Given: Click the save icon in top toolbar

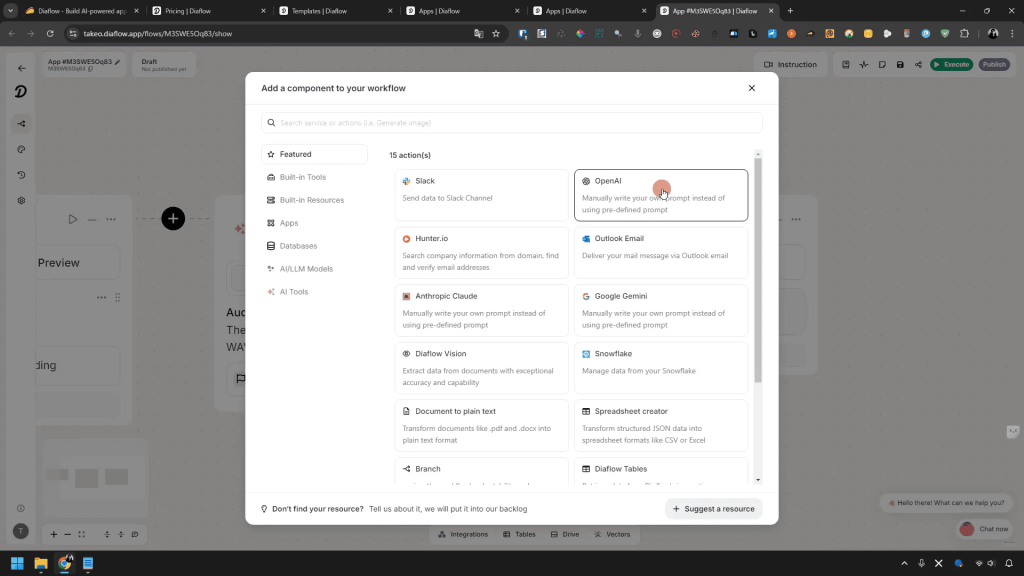Looking at the screenshot, I should click(900, 65).
